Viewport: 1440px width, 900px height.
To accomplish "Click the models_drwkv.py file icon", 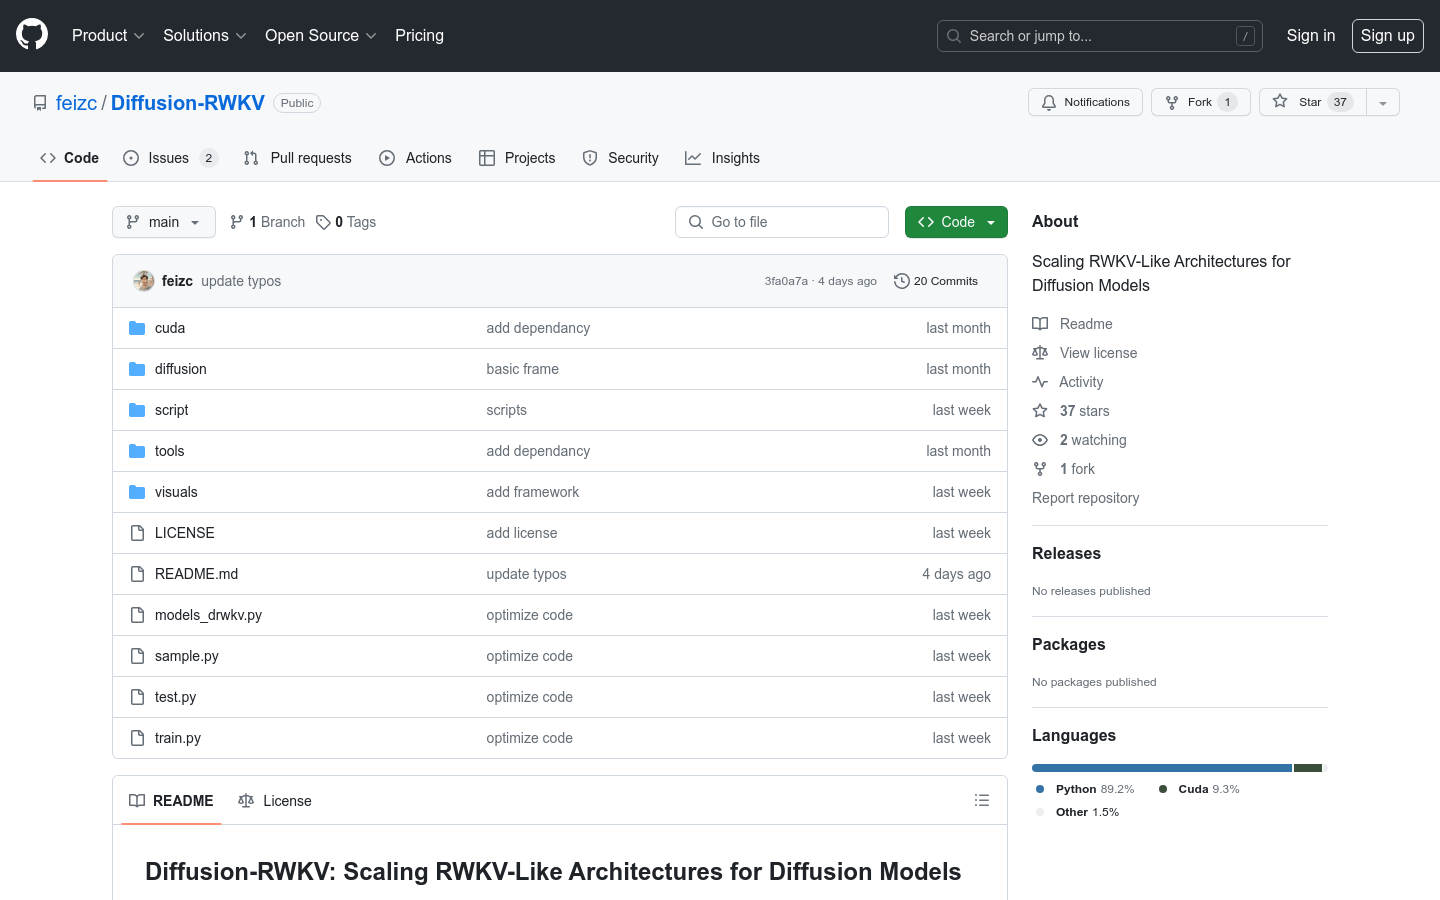I will pyautogui.click(x=137, y=615).
